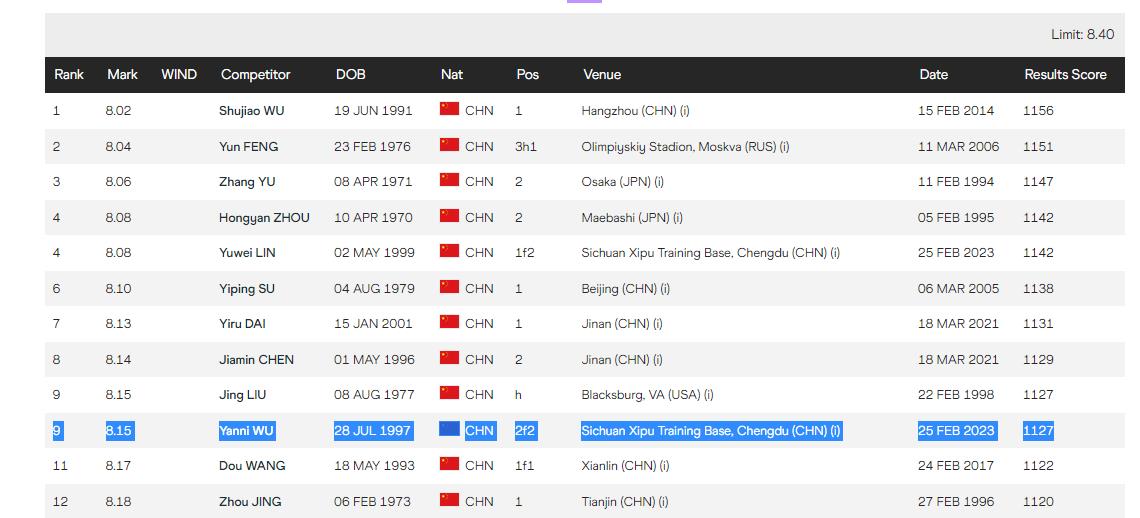1140x518 pixels.
Task: Select the Yiru DAI competitor name
Action: pyautogui.click(x=243, y=324)
